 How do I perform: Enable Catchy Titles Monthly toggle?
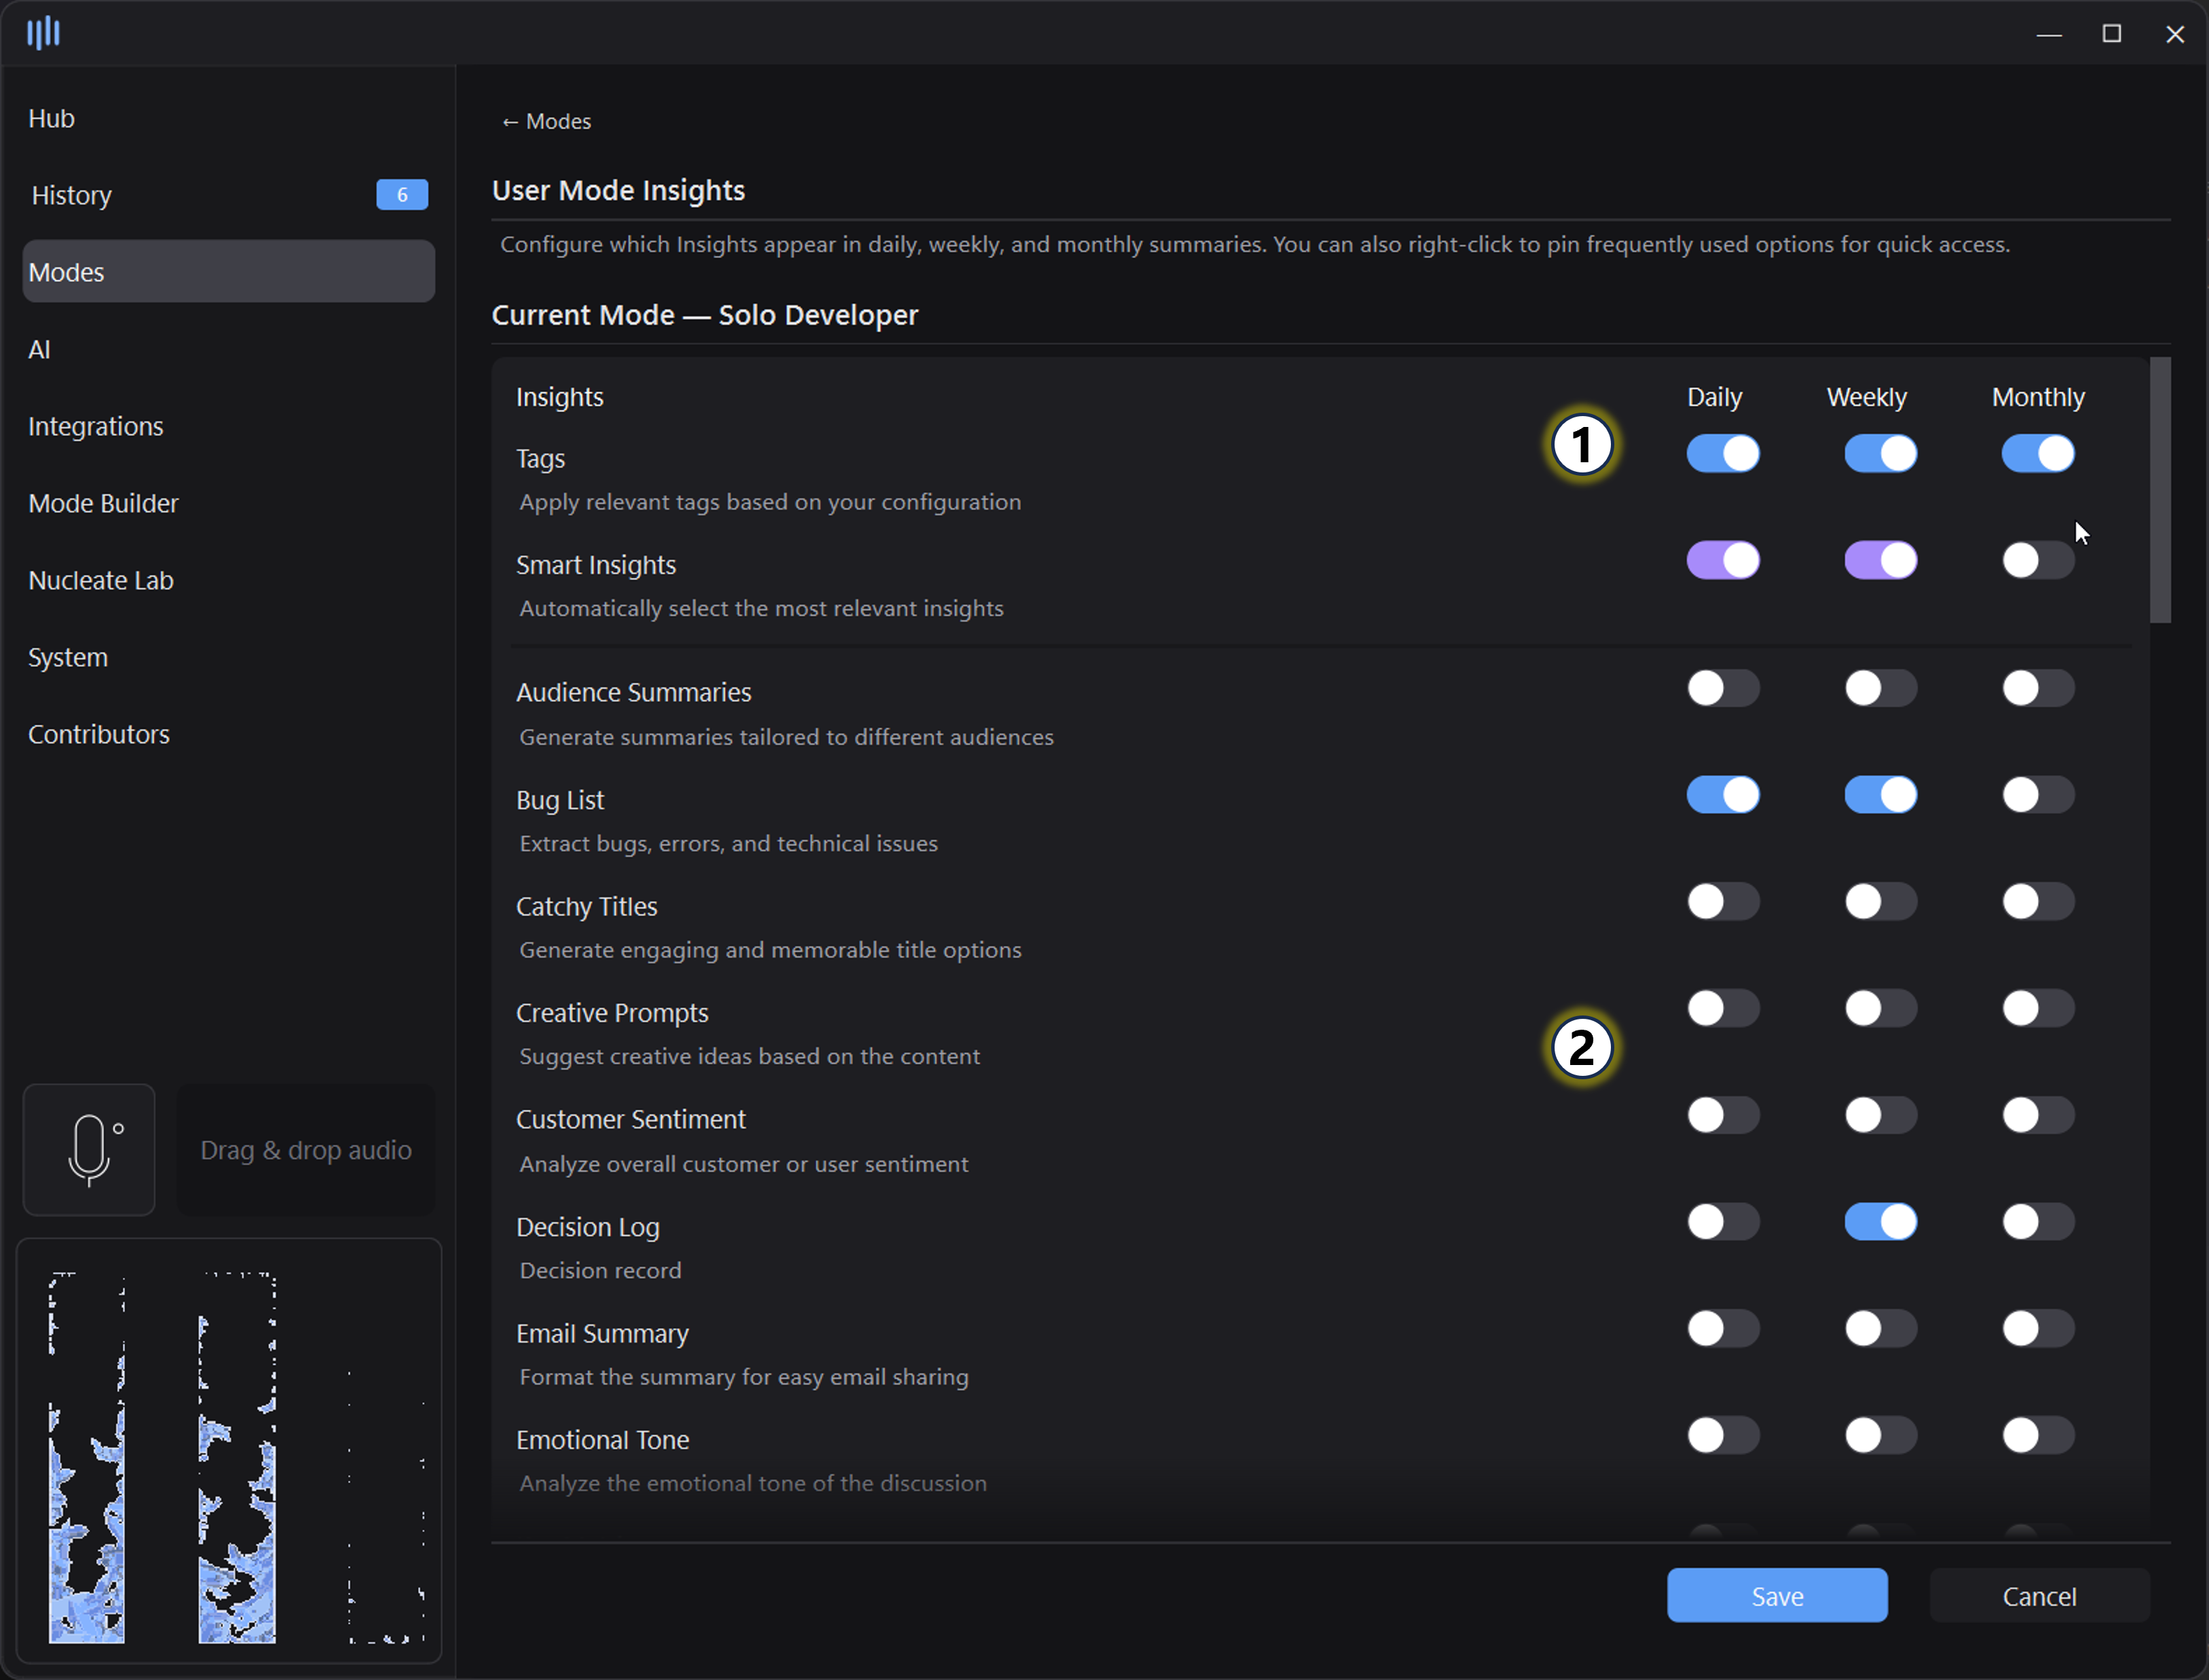(x=2038, y=902)
